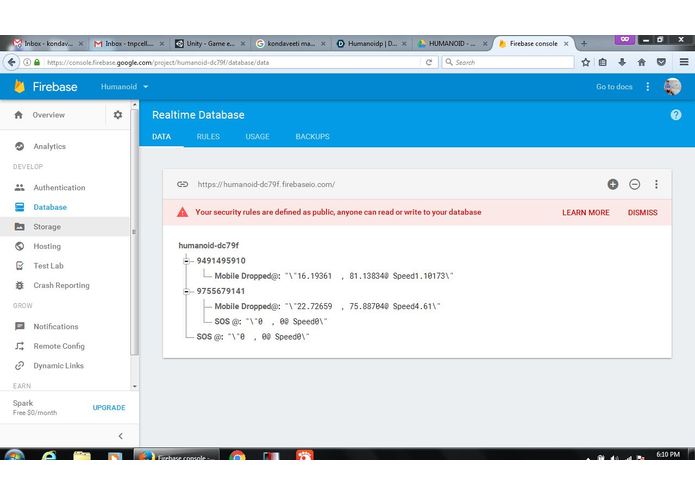Image resolution: width=695 pixels, height=494 pixels.
Task: Click the browser back button
Action: pyautogui.click(x=12, y=62)
